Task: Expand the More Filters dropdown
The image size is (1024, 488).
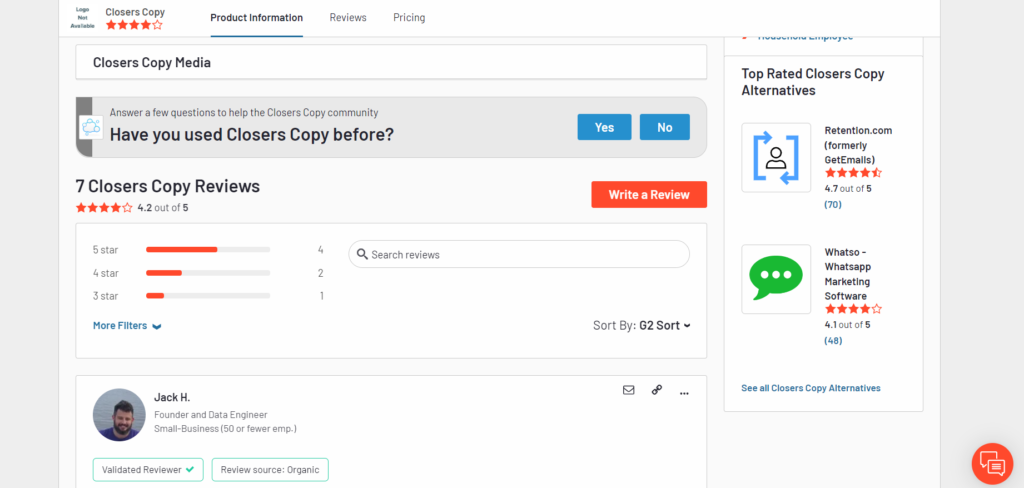Action: [x=127, y=325]
